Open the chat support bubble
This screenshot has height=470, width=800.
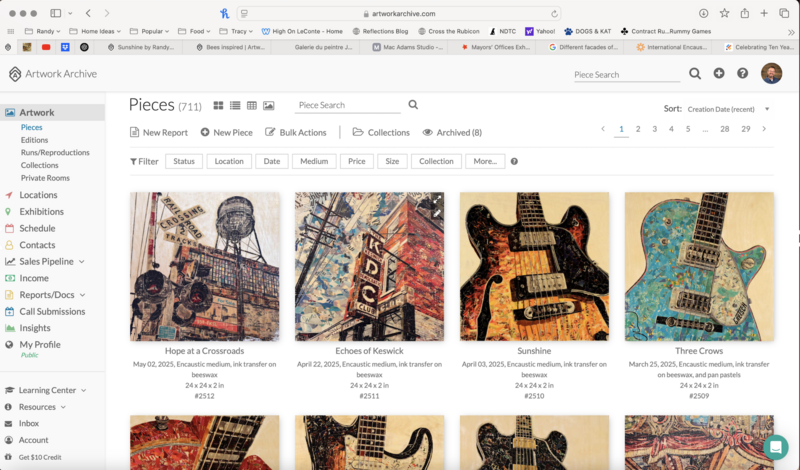pos(776,446)
